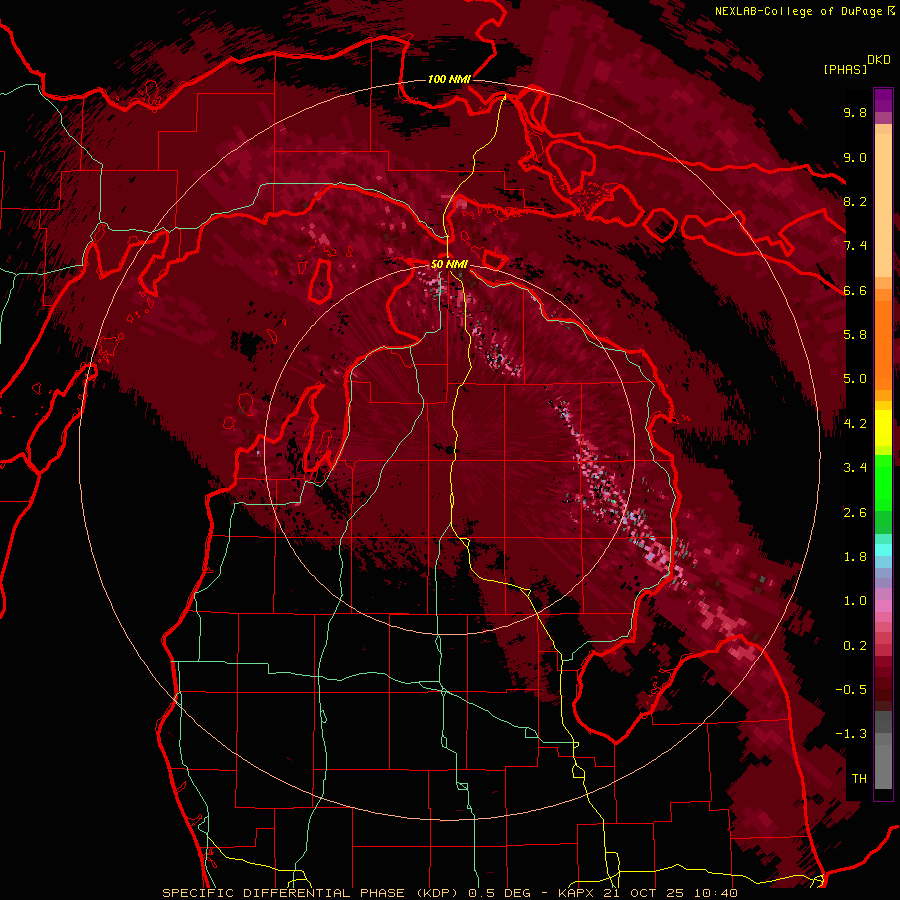Click the NEXLAB-College of DuPage credit text
Viewport: 900px width, 900px height.
[x=798, y=11]
